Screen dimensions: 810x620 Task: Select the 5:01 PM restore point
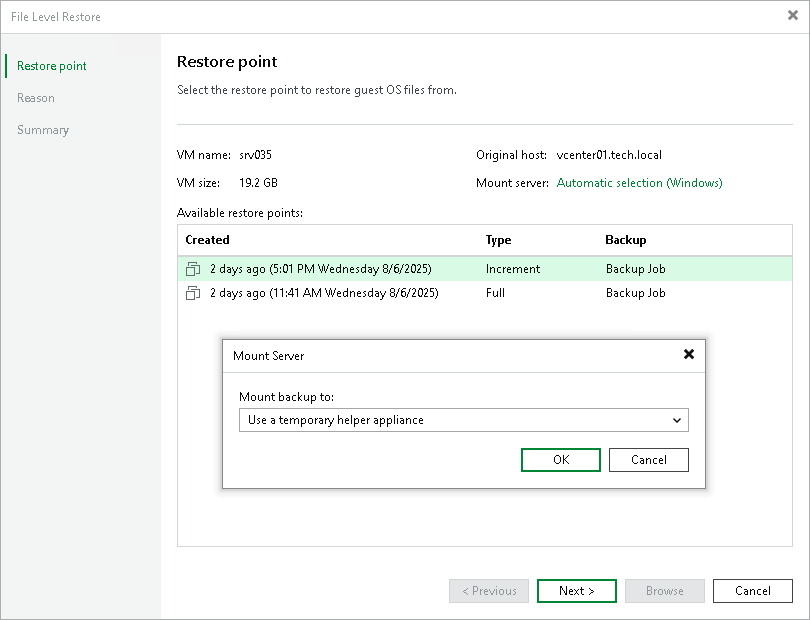485,269
